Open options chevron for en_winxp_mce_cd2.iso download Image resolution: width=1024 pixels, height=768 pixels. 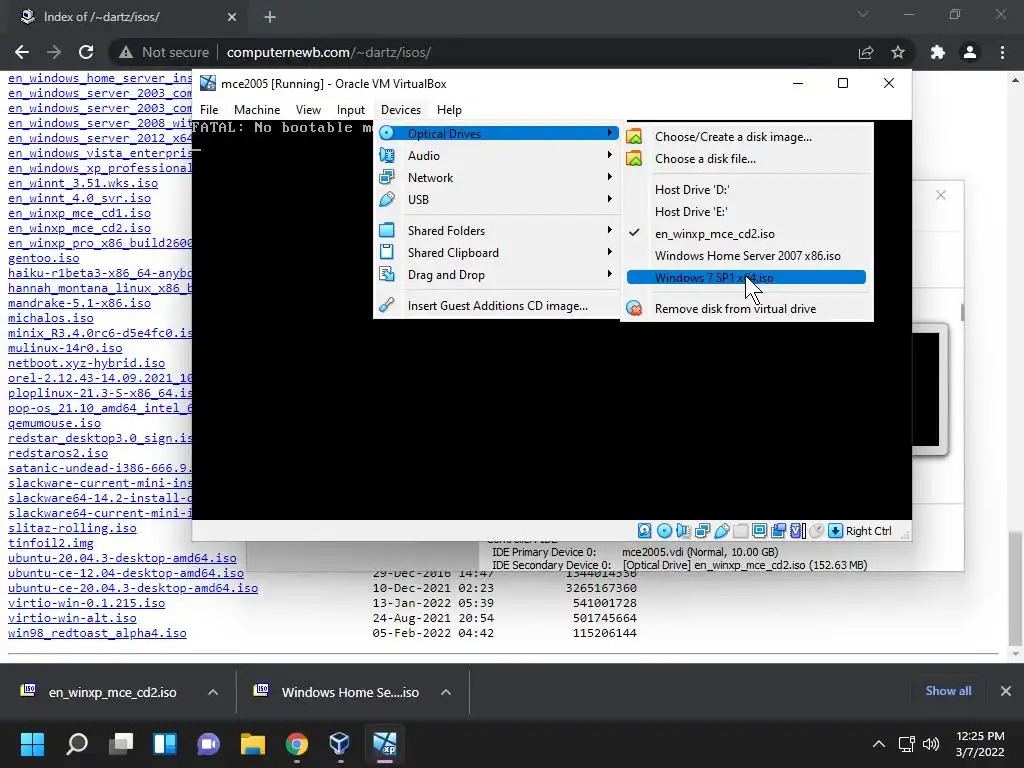(213, 692)
